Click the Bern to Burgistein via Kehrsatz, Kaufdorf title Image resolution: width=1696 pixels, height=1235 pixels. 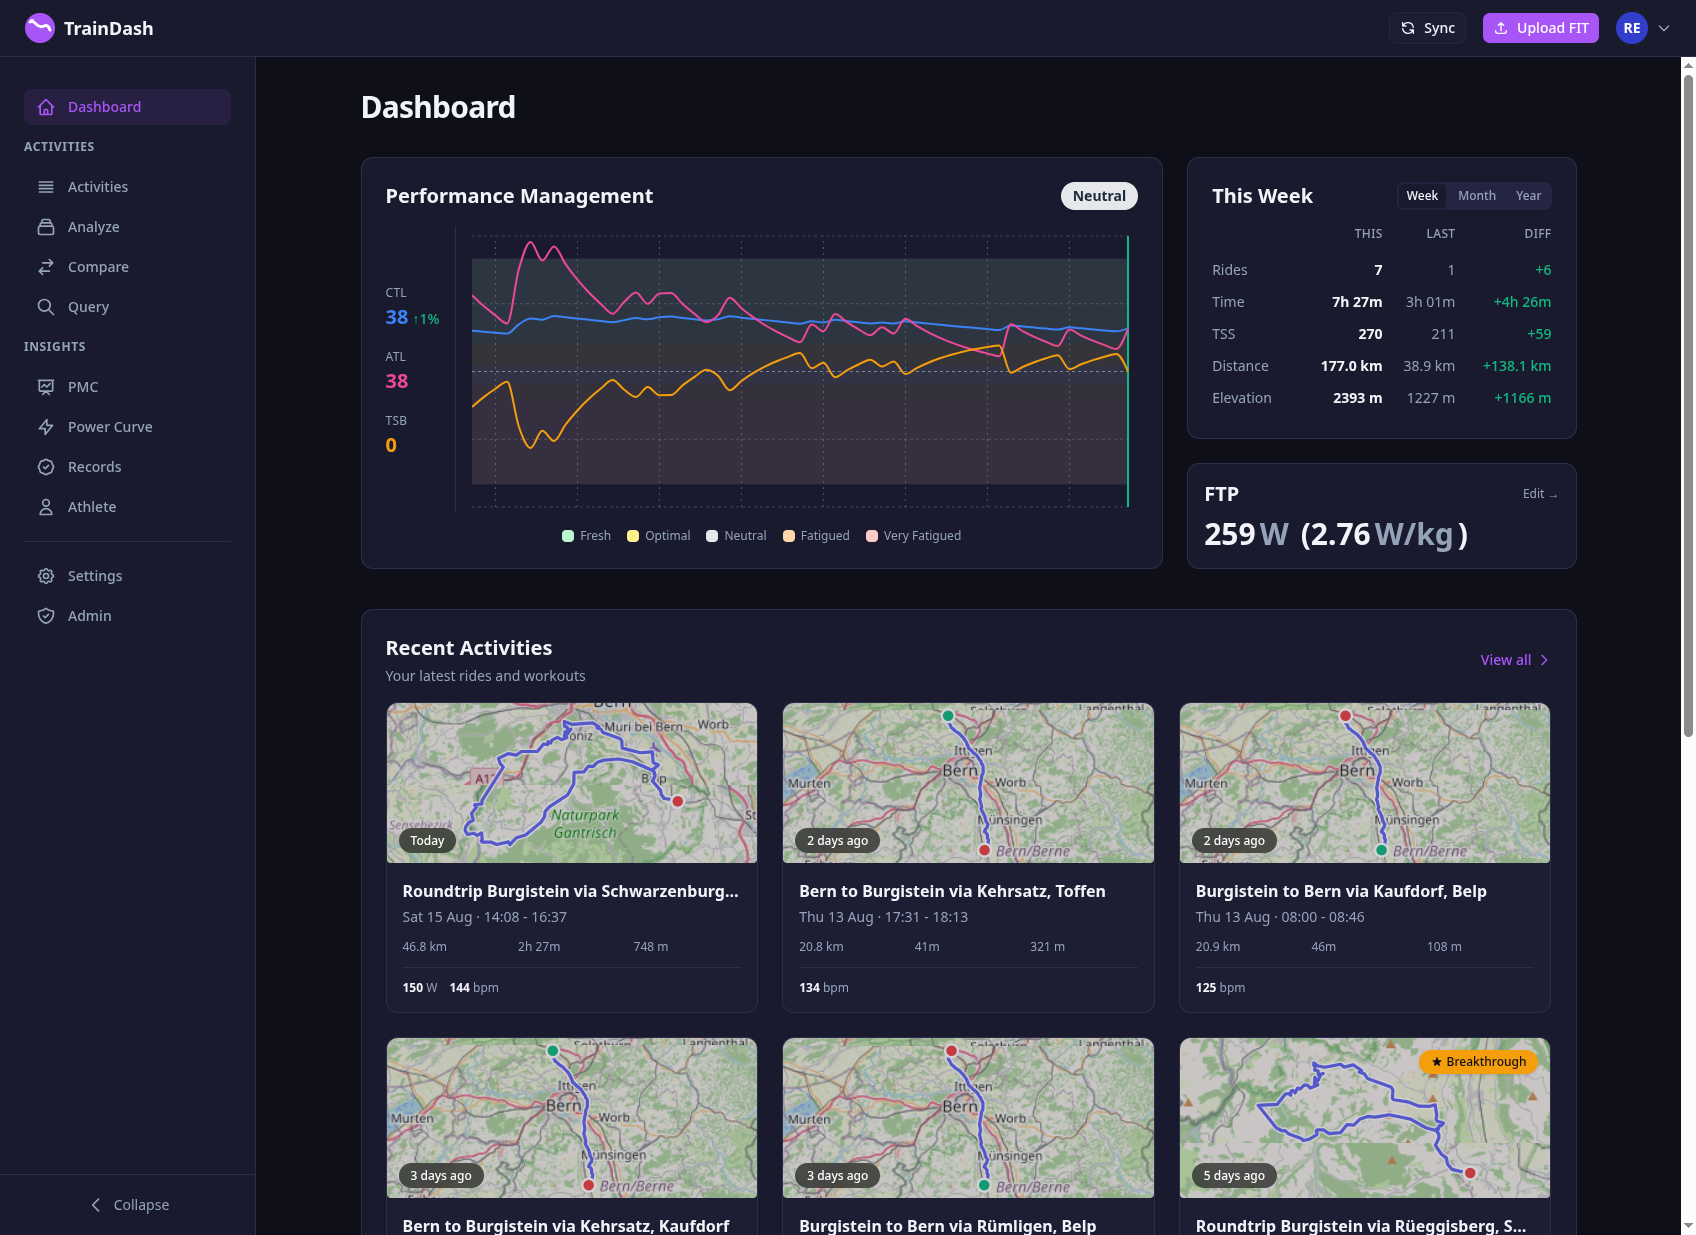coord(566,1226)
